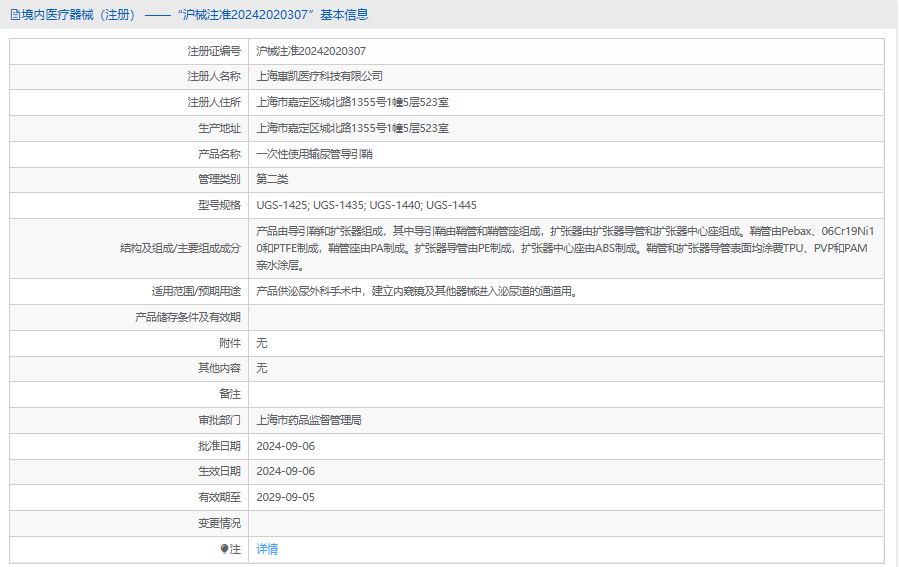899x567 pixels.
Task: Click the intended use text 产品供泌尿外科手术中
Action: pyautogui.click(x=417, y=291)
